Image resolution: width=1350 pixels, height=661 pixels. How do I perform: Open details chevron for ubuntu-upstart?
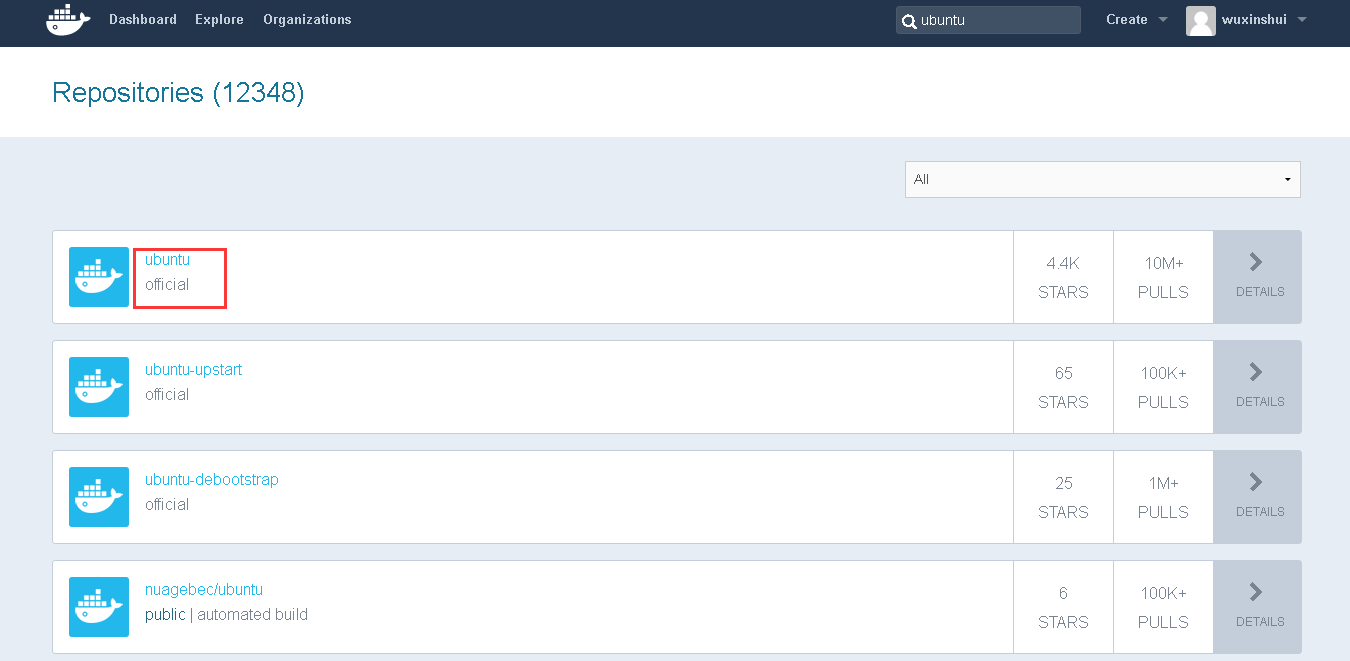click(1256, 372)
